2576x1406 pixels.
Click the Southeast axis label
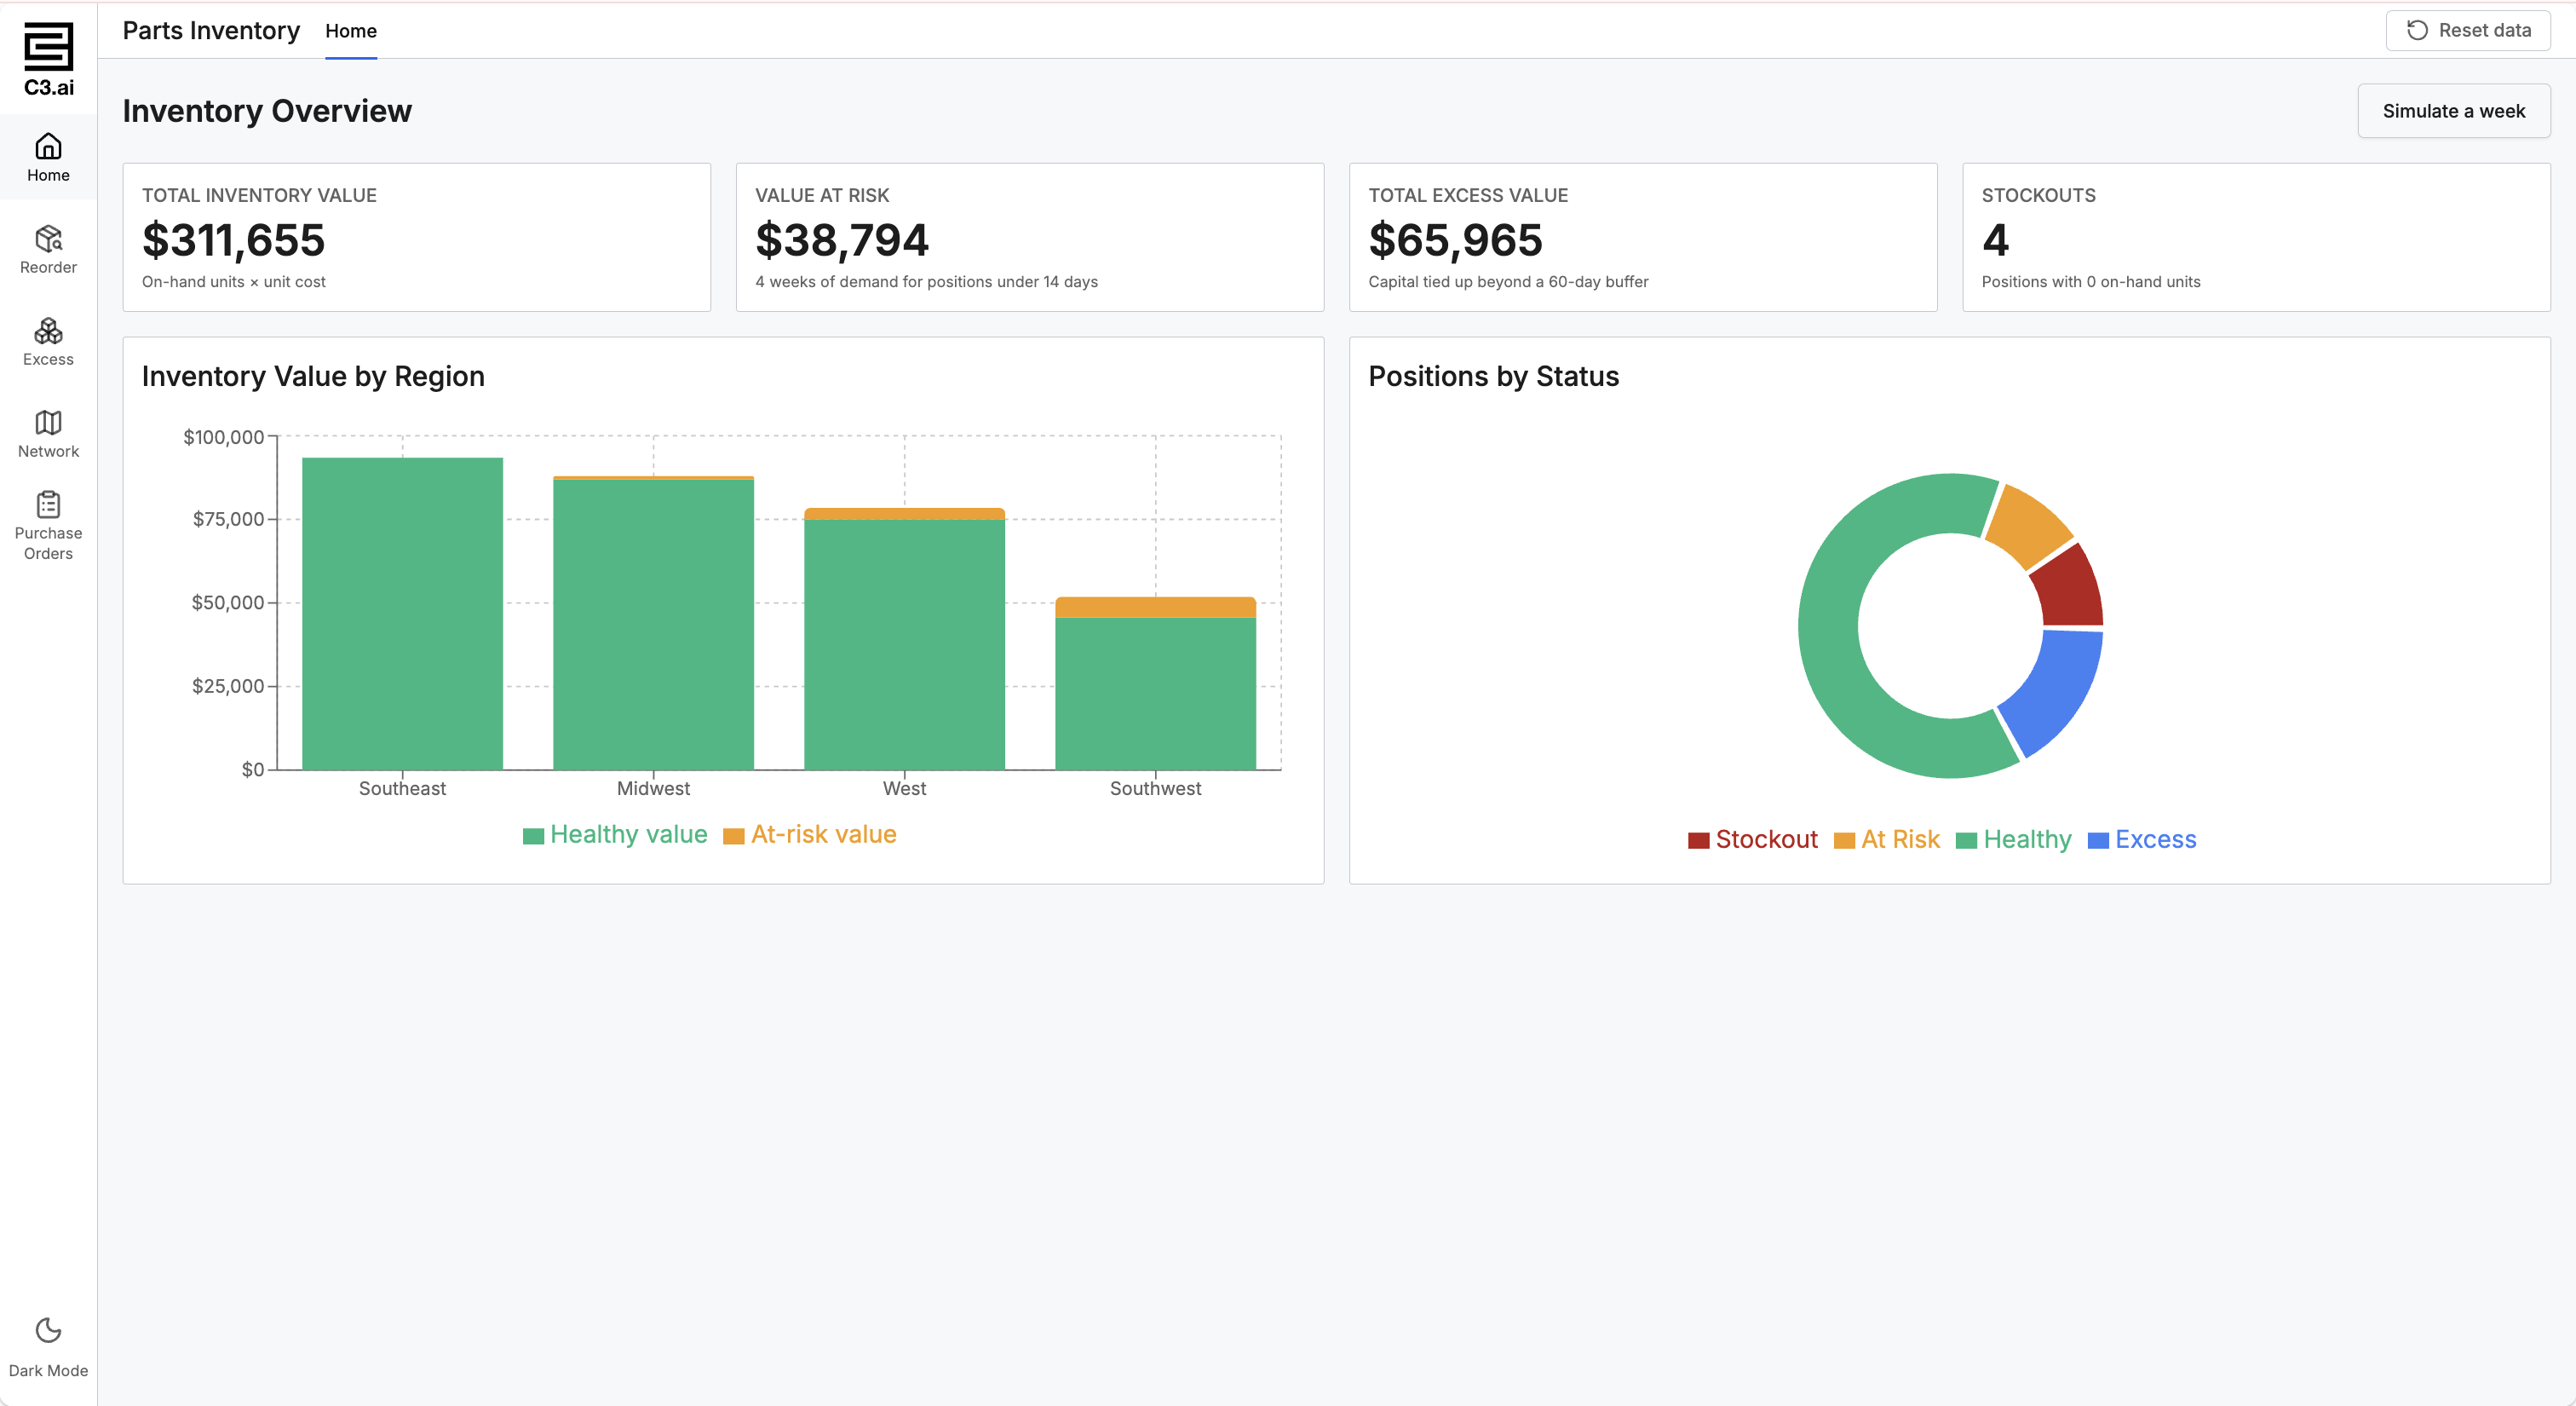coord(402,788)
